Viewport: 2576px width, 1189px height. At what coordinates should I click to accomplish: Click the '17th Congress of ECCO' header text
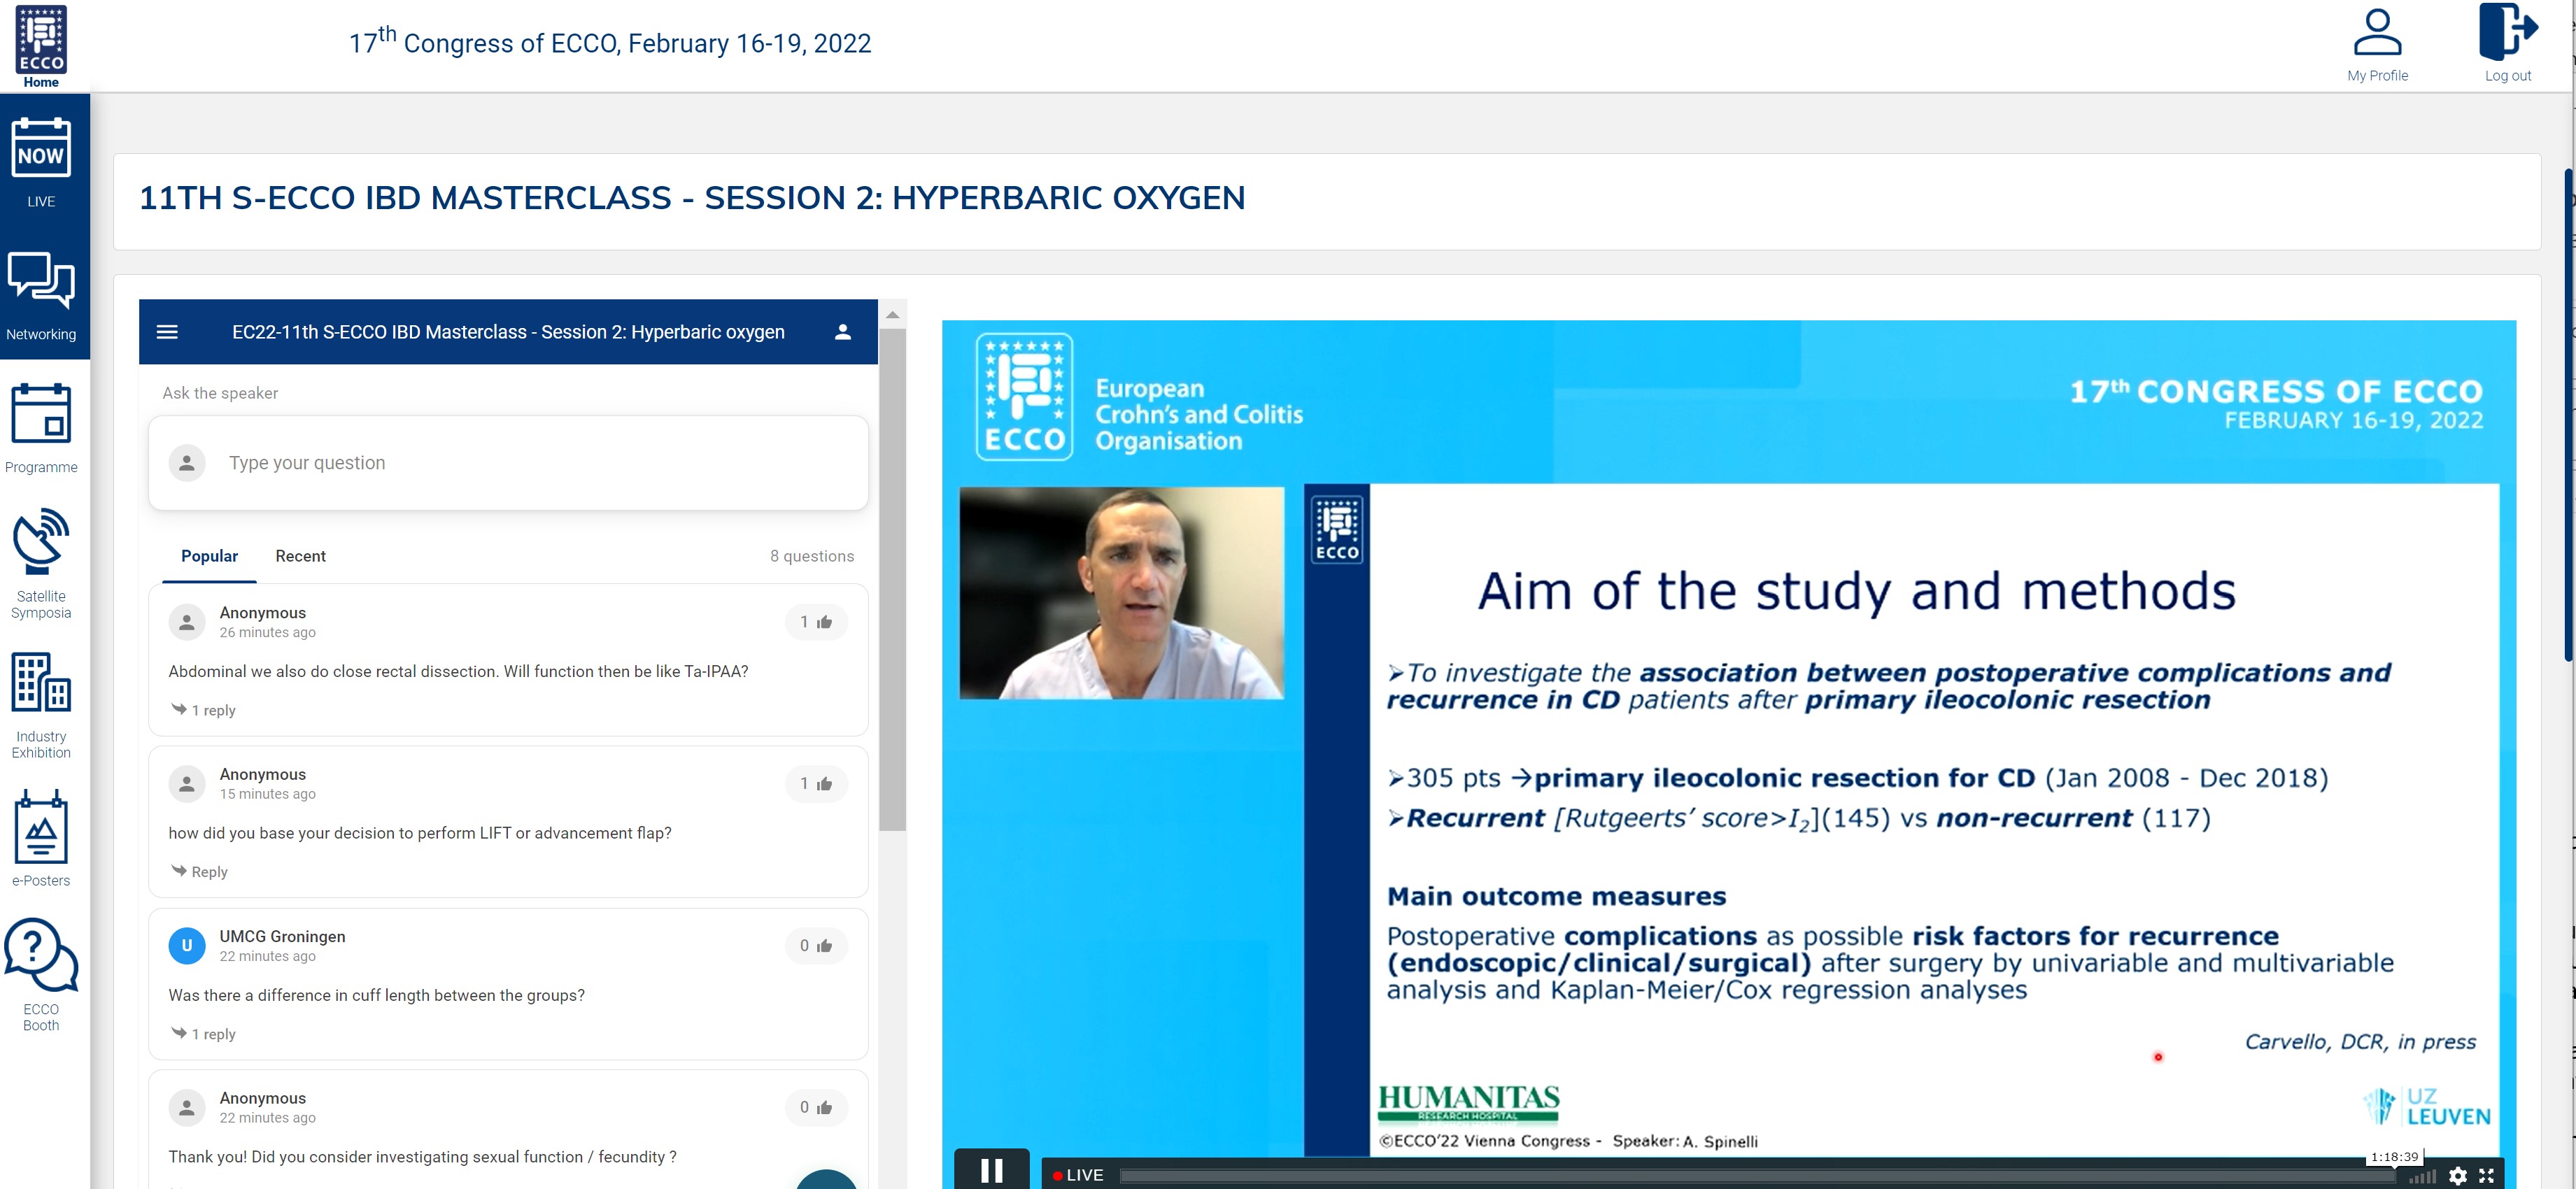(610, 43)
